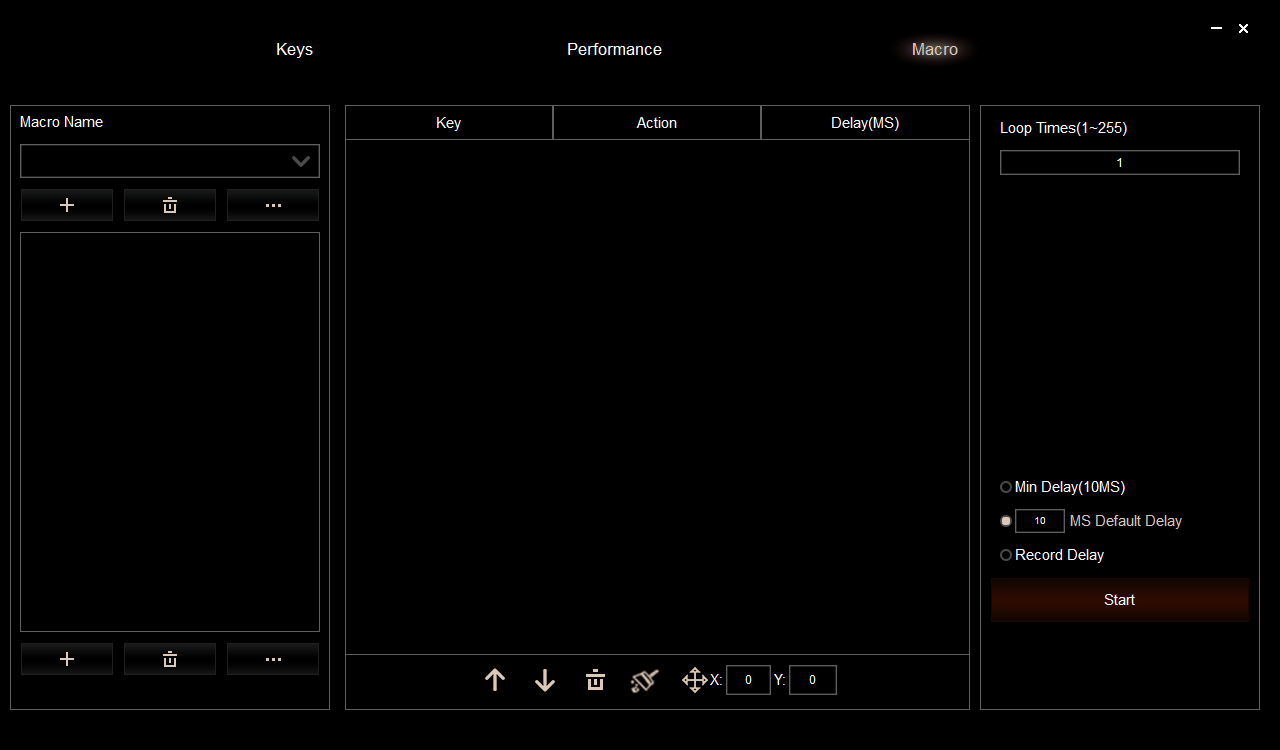Screen dimensions: 1280x750
Task: Open upper more options ellipsis button
Action: point(273,205)
